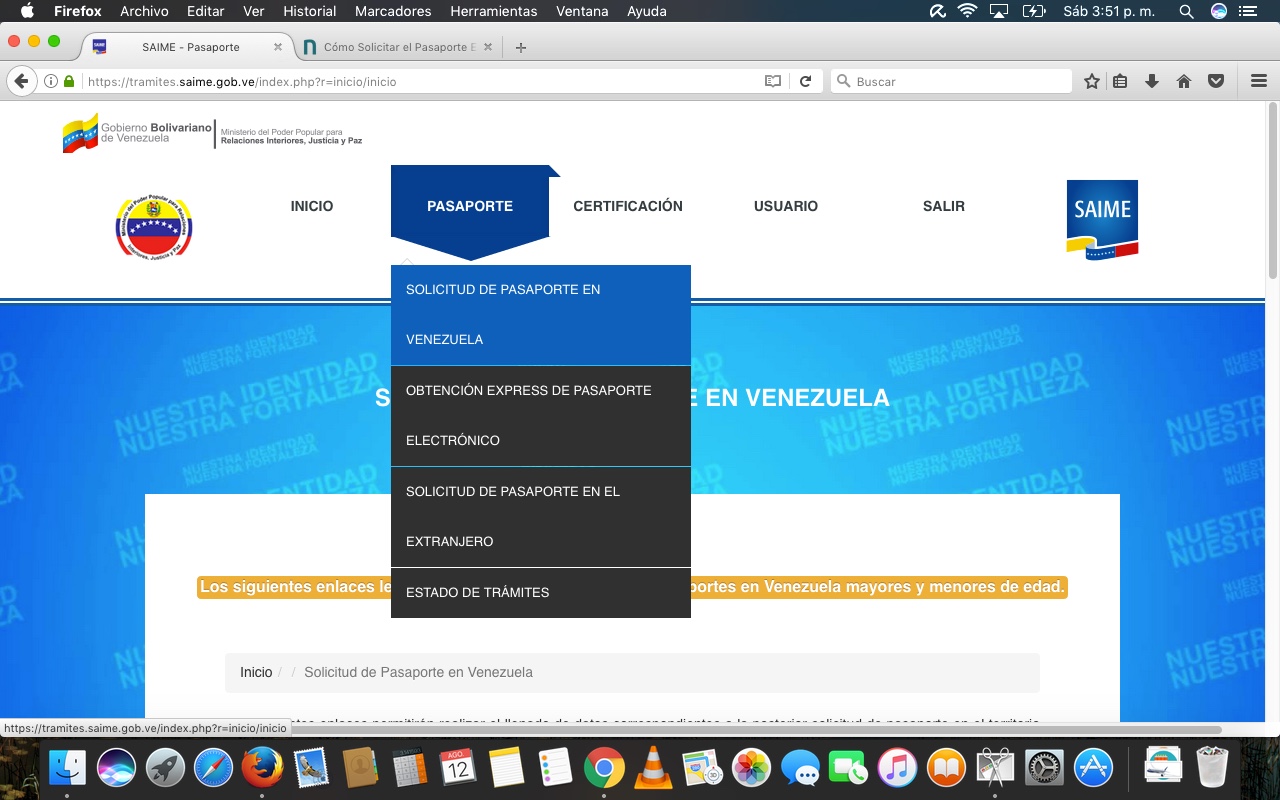Click PASAPORTE navigation tab
The width and height of the screenshot is (1280, 800).
coord(470,206)
